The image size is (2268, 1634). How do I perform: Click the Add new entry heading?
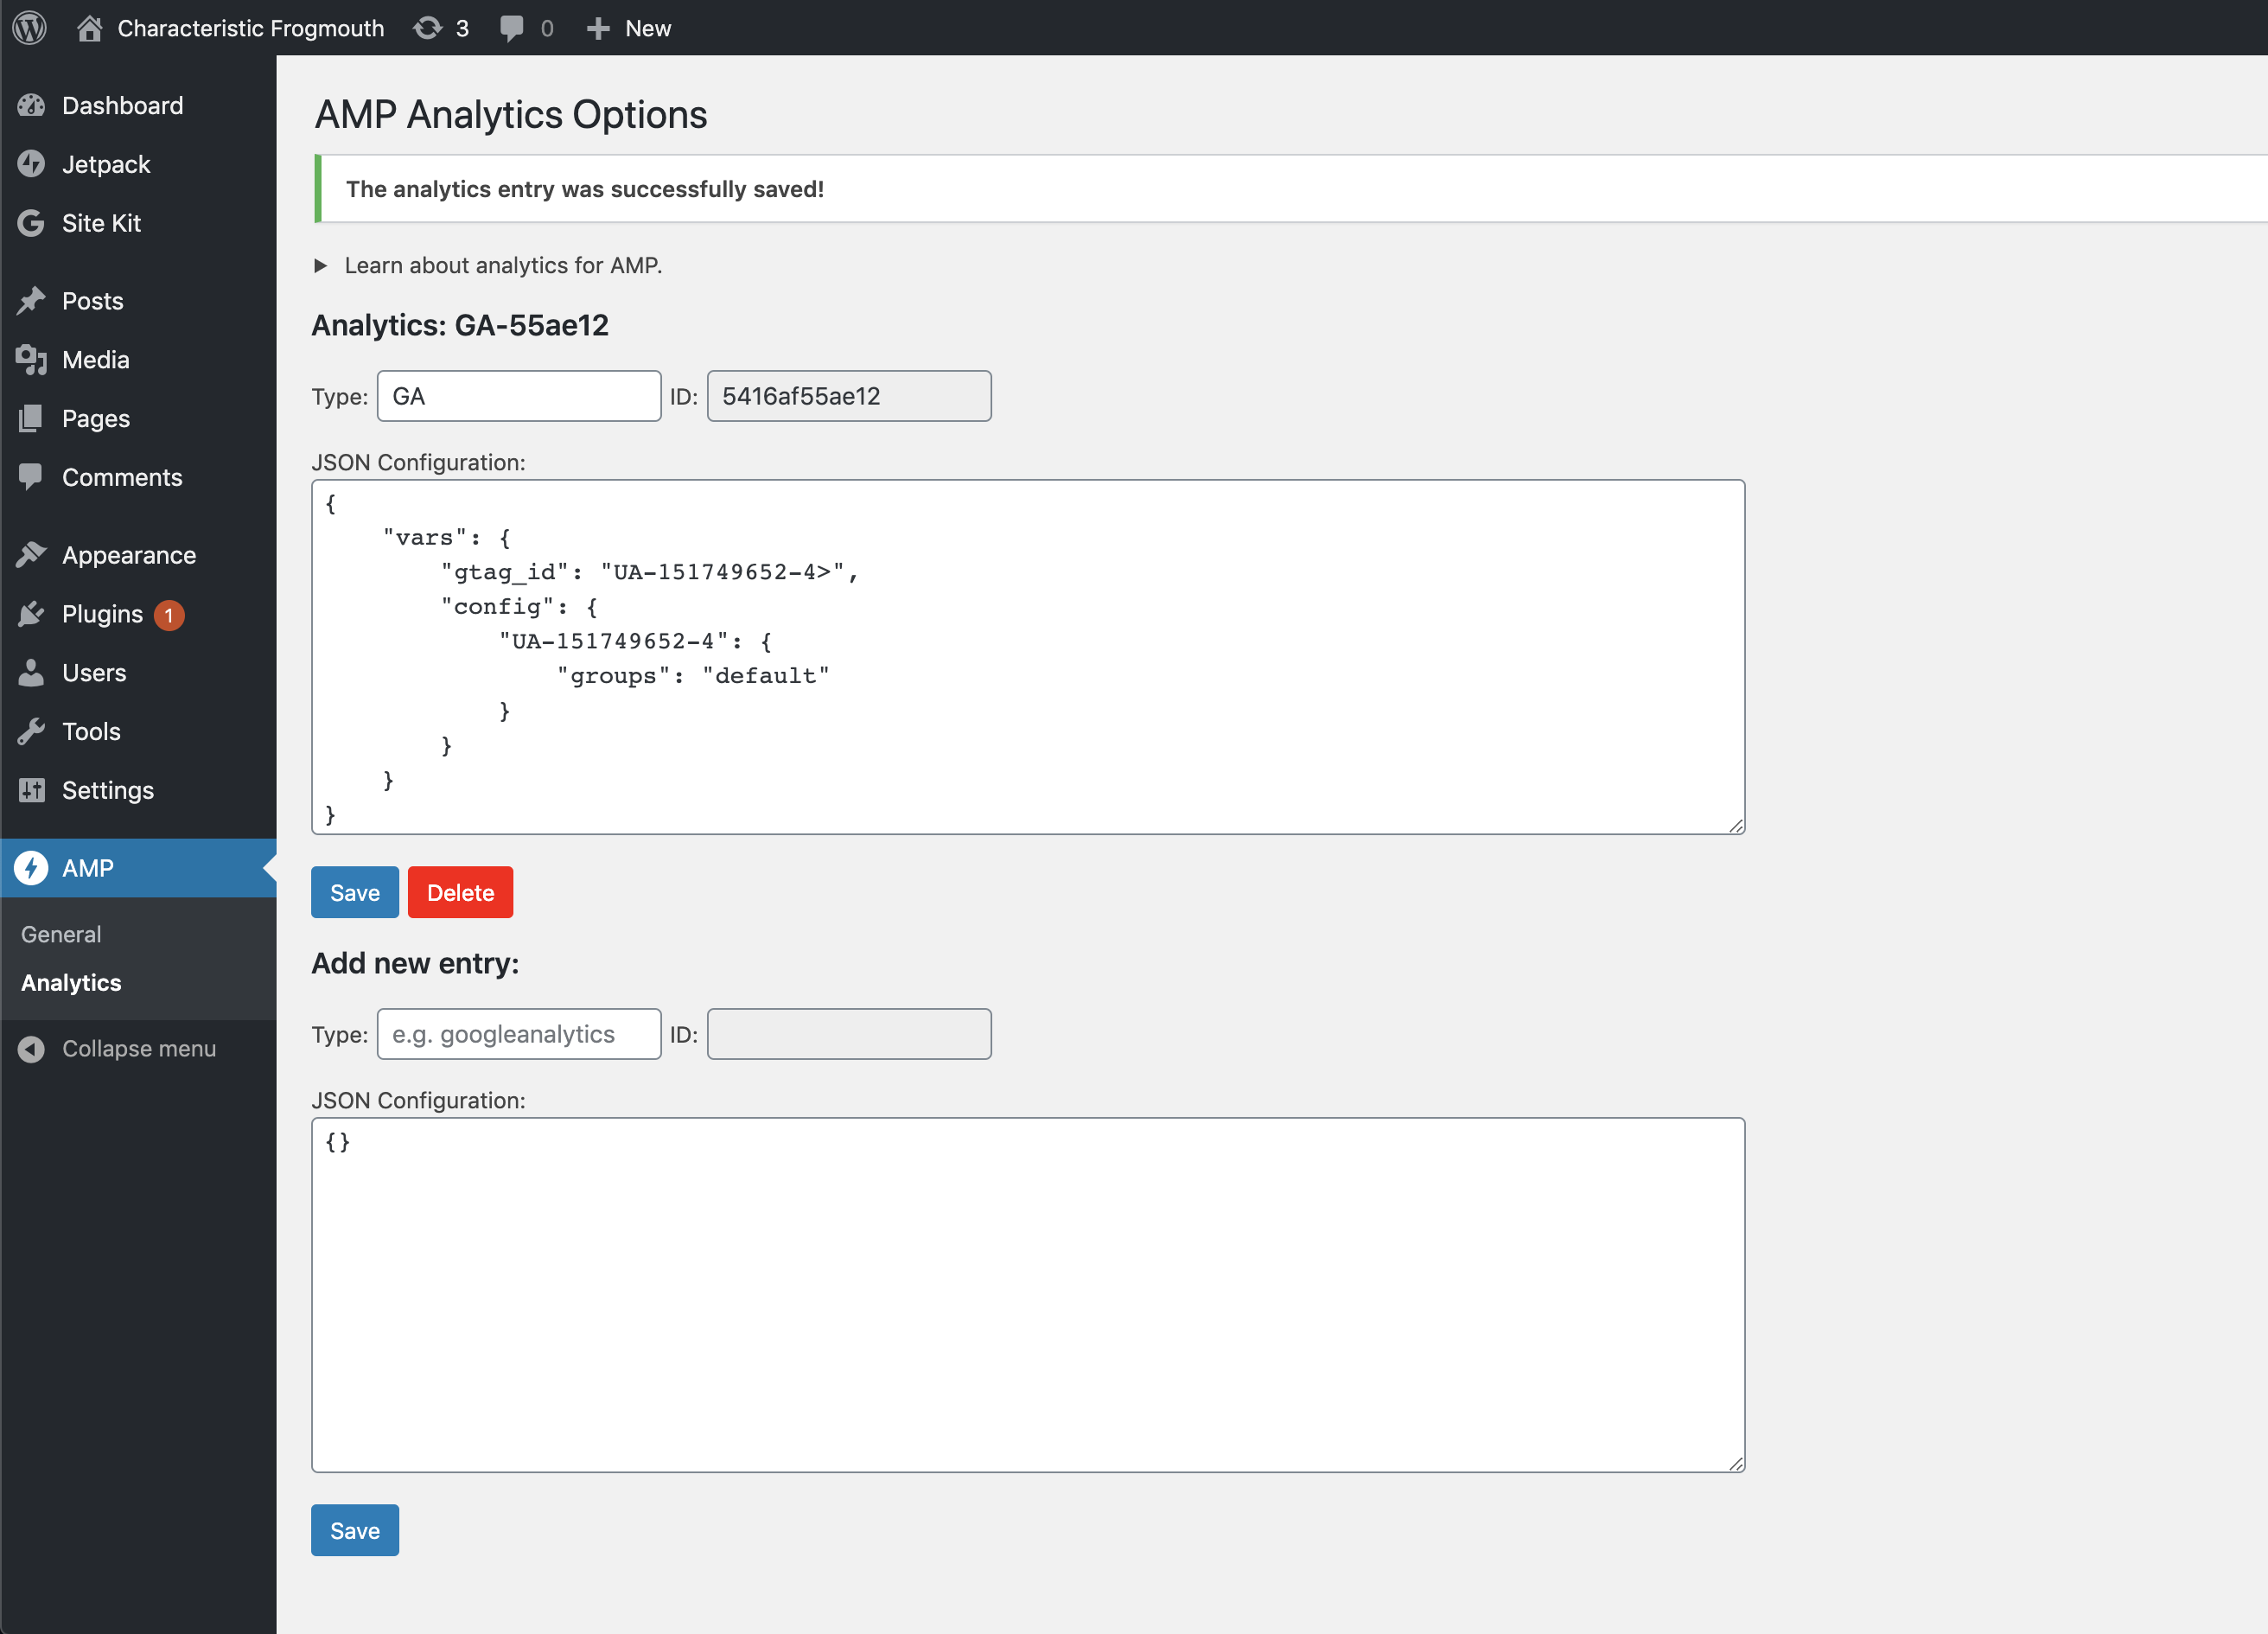point(415,963)
